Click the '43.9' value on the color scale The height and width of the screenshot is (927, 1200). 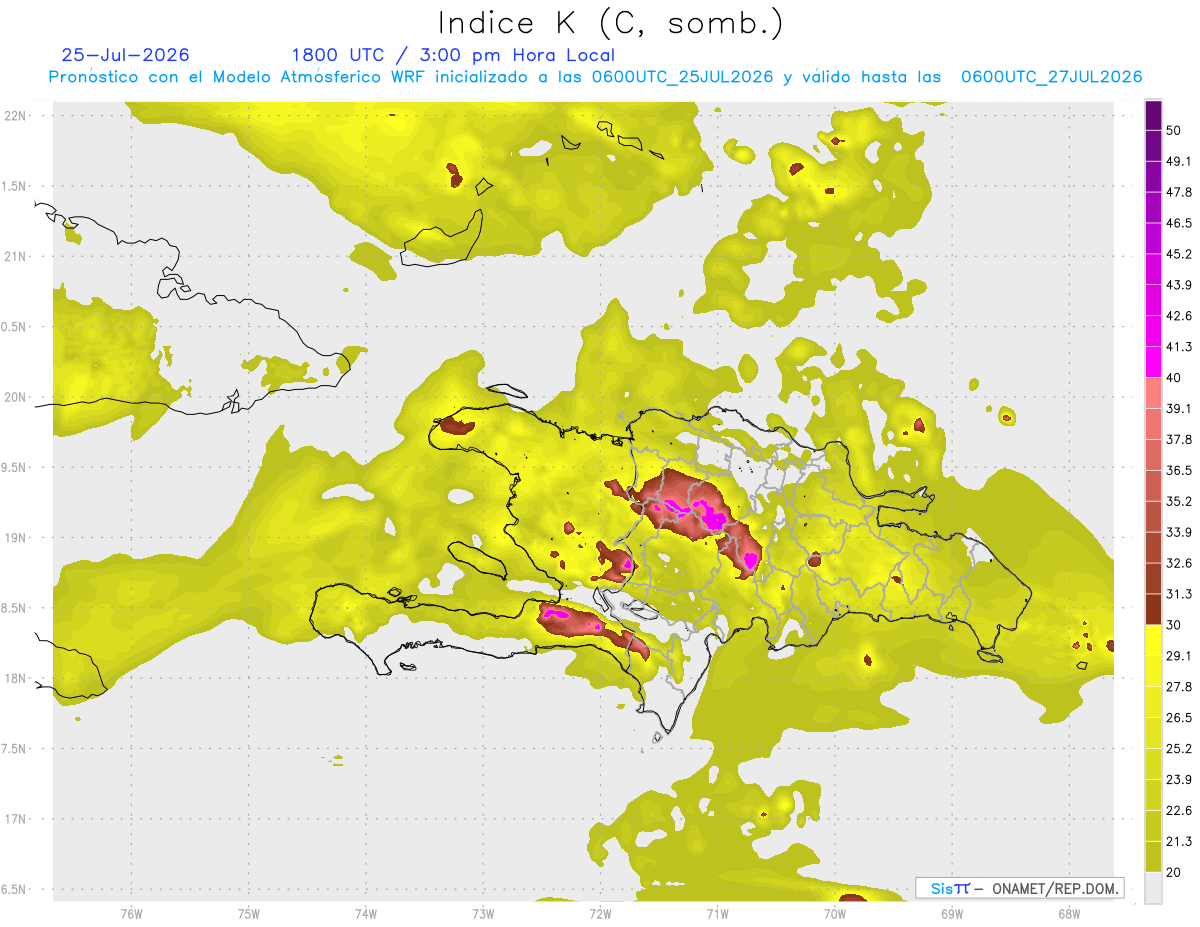[1180, 285]
